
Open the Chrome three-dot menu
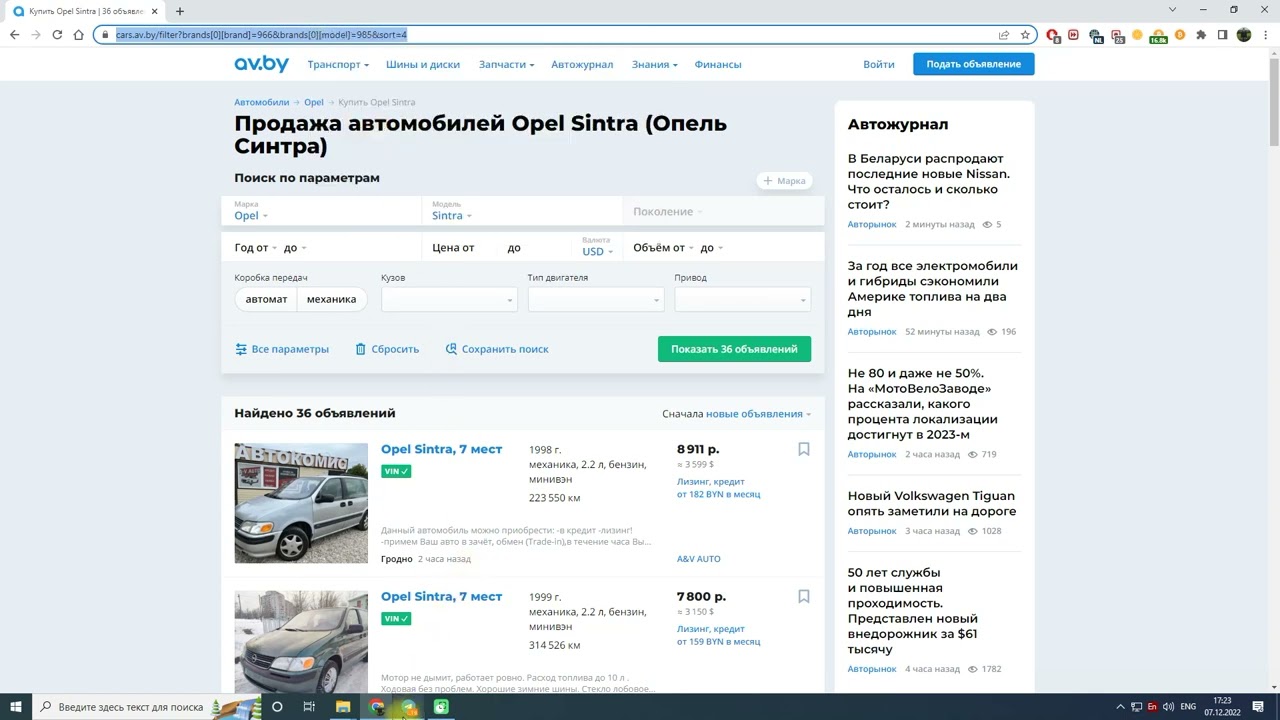pos(1265,35)
